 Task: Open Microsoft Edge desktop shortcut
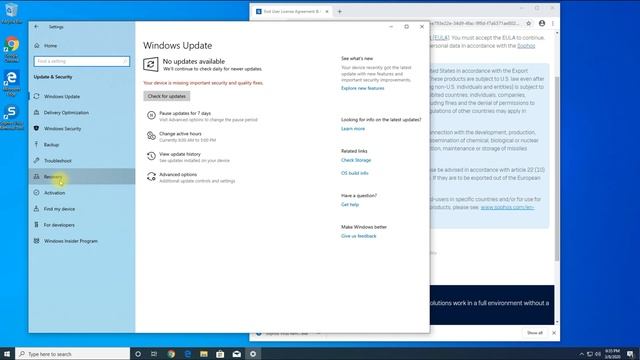(11, 83)
